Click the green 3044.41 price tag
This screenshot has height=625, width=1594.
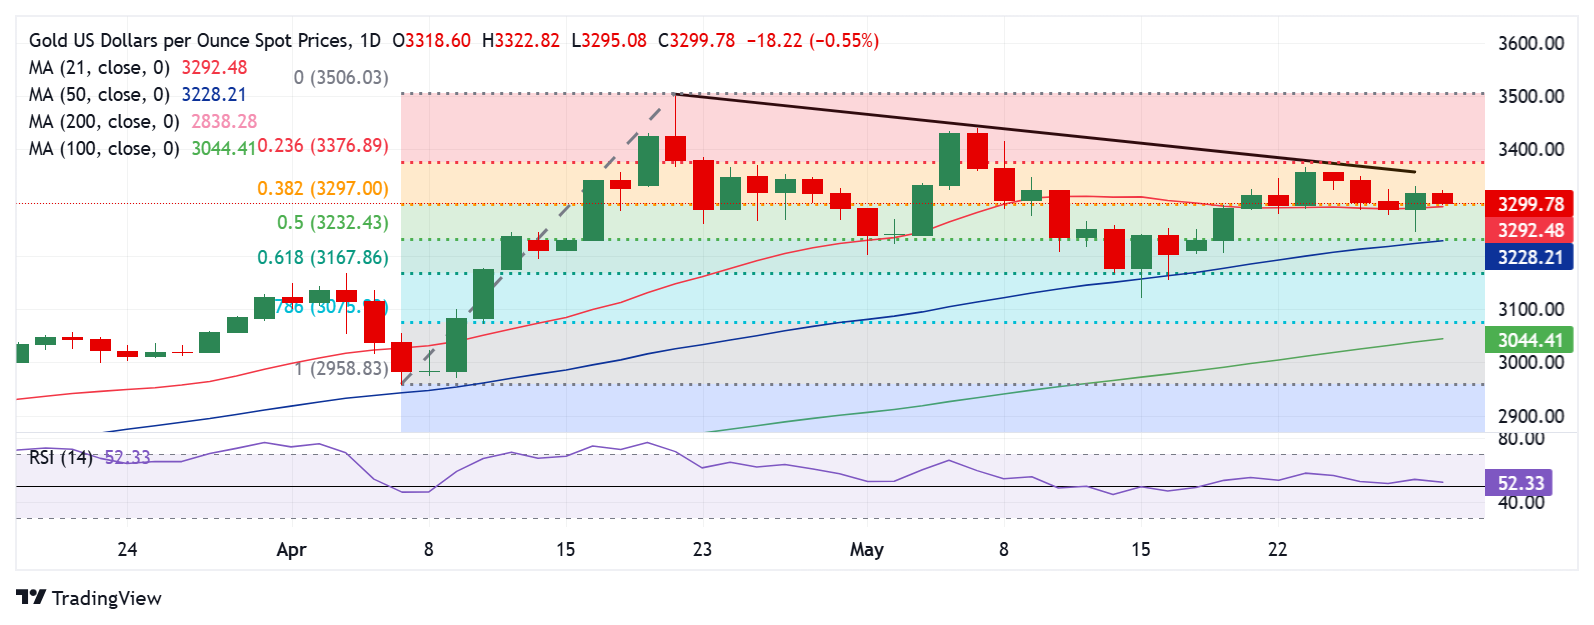[x=1530, y=340]
